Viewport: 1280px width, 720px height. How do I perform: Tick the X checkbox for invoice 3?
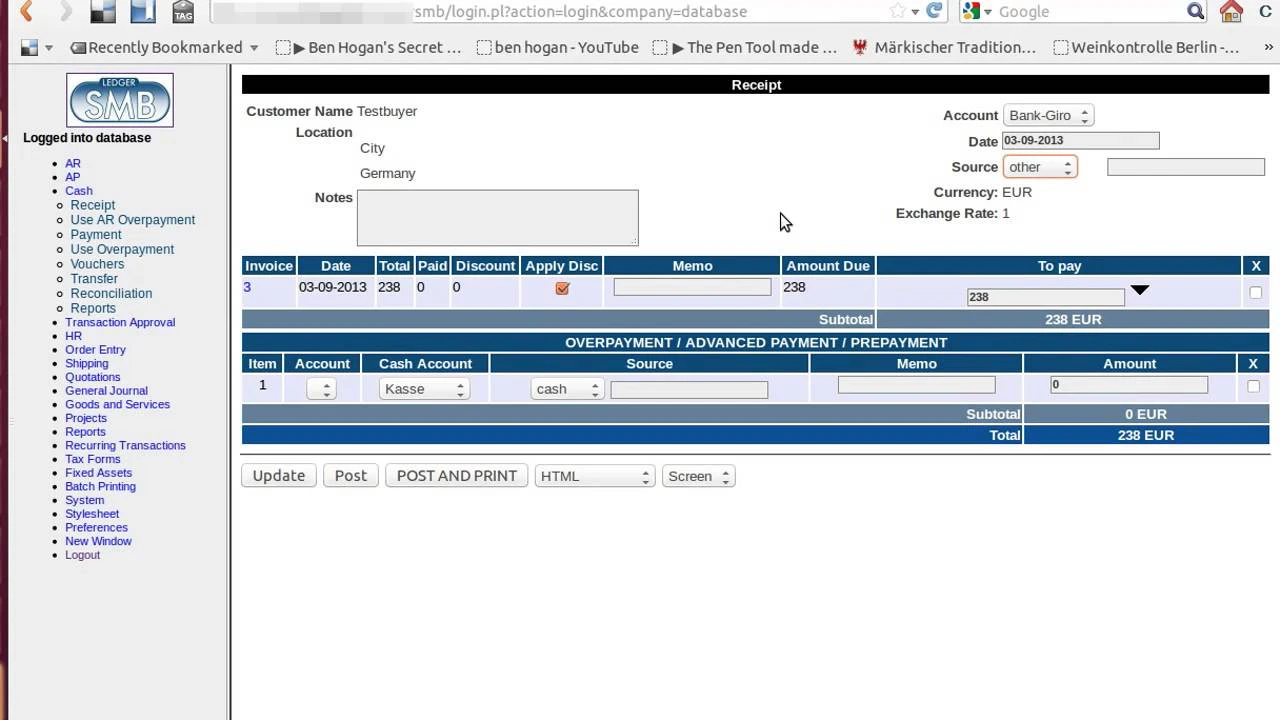[1256, 293]
